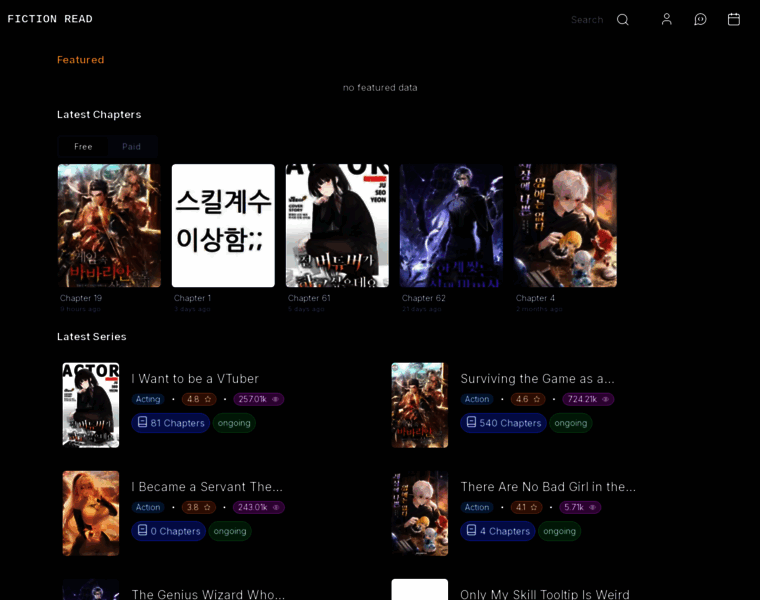Viewport: 760px width, 600px height.
Task: Click the Action tag on Surviving the Game
Action: pyautogui.click(x=477, y=399)
